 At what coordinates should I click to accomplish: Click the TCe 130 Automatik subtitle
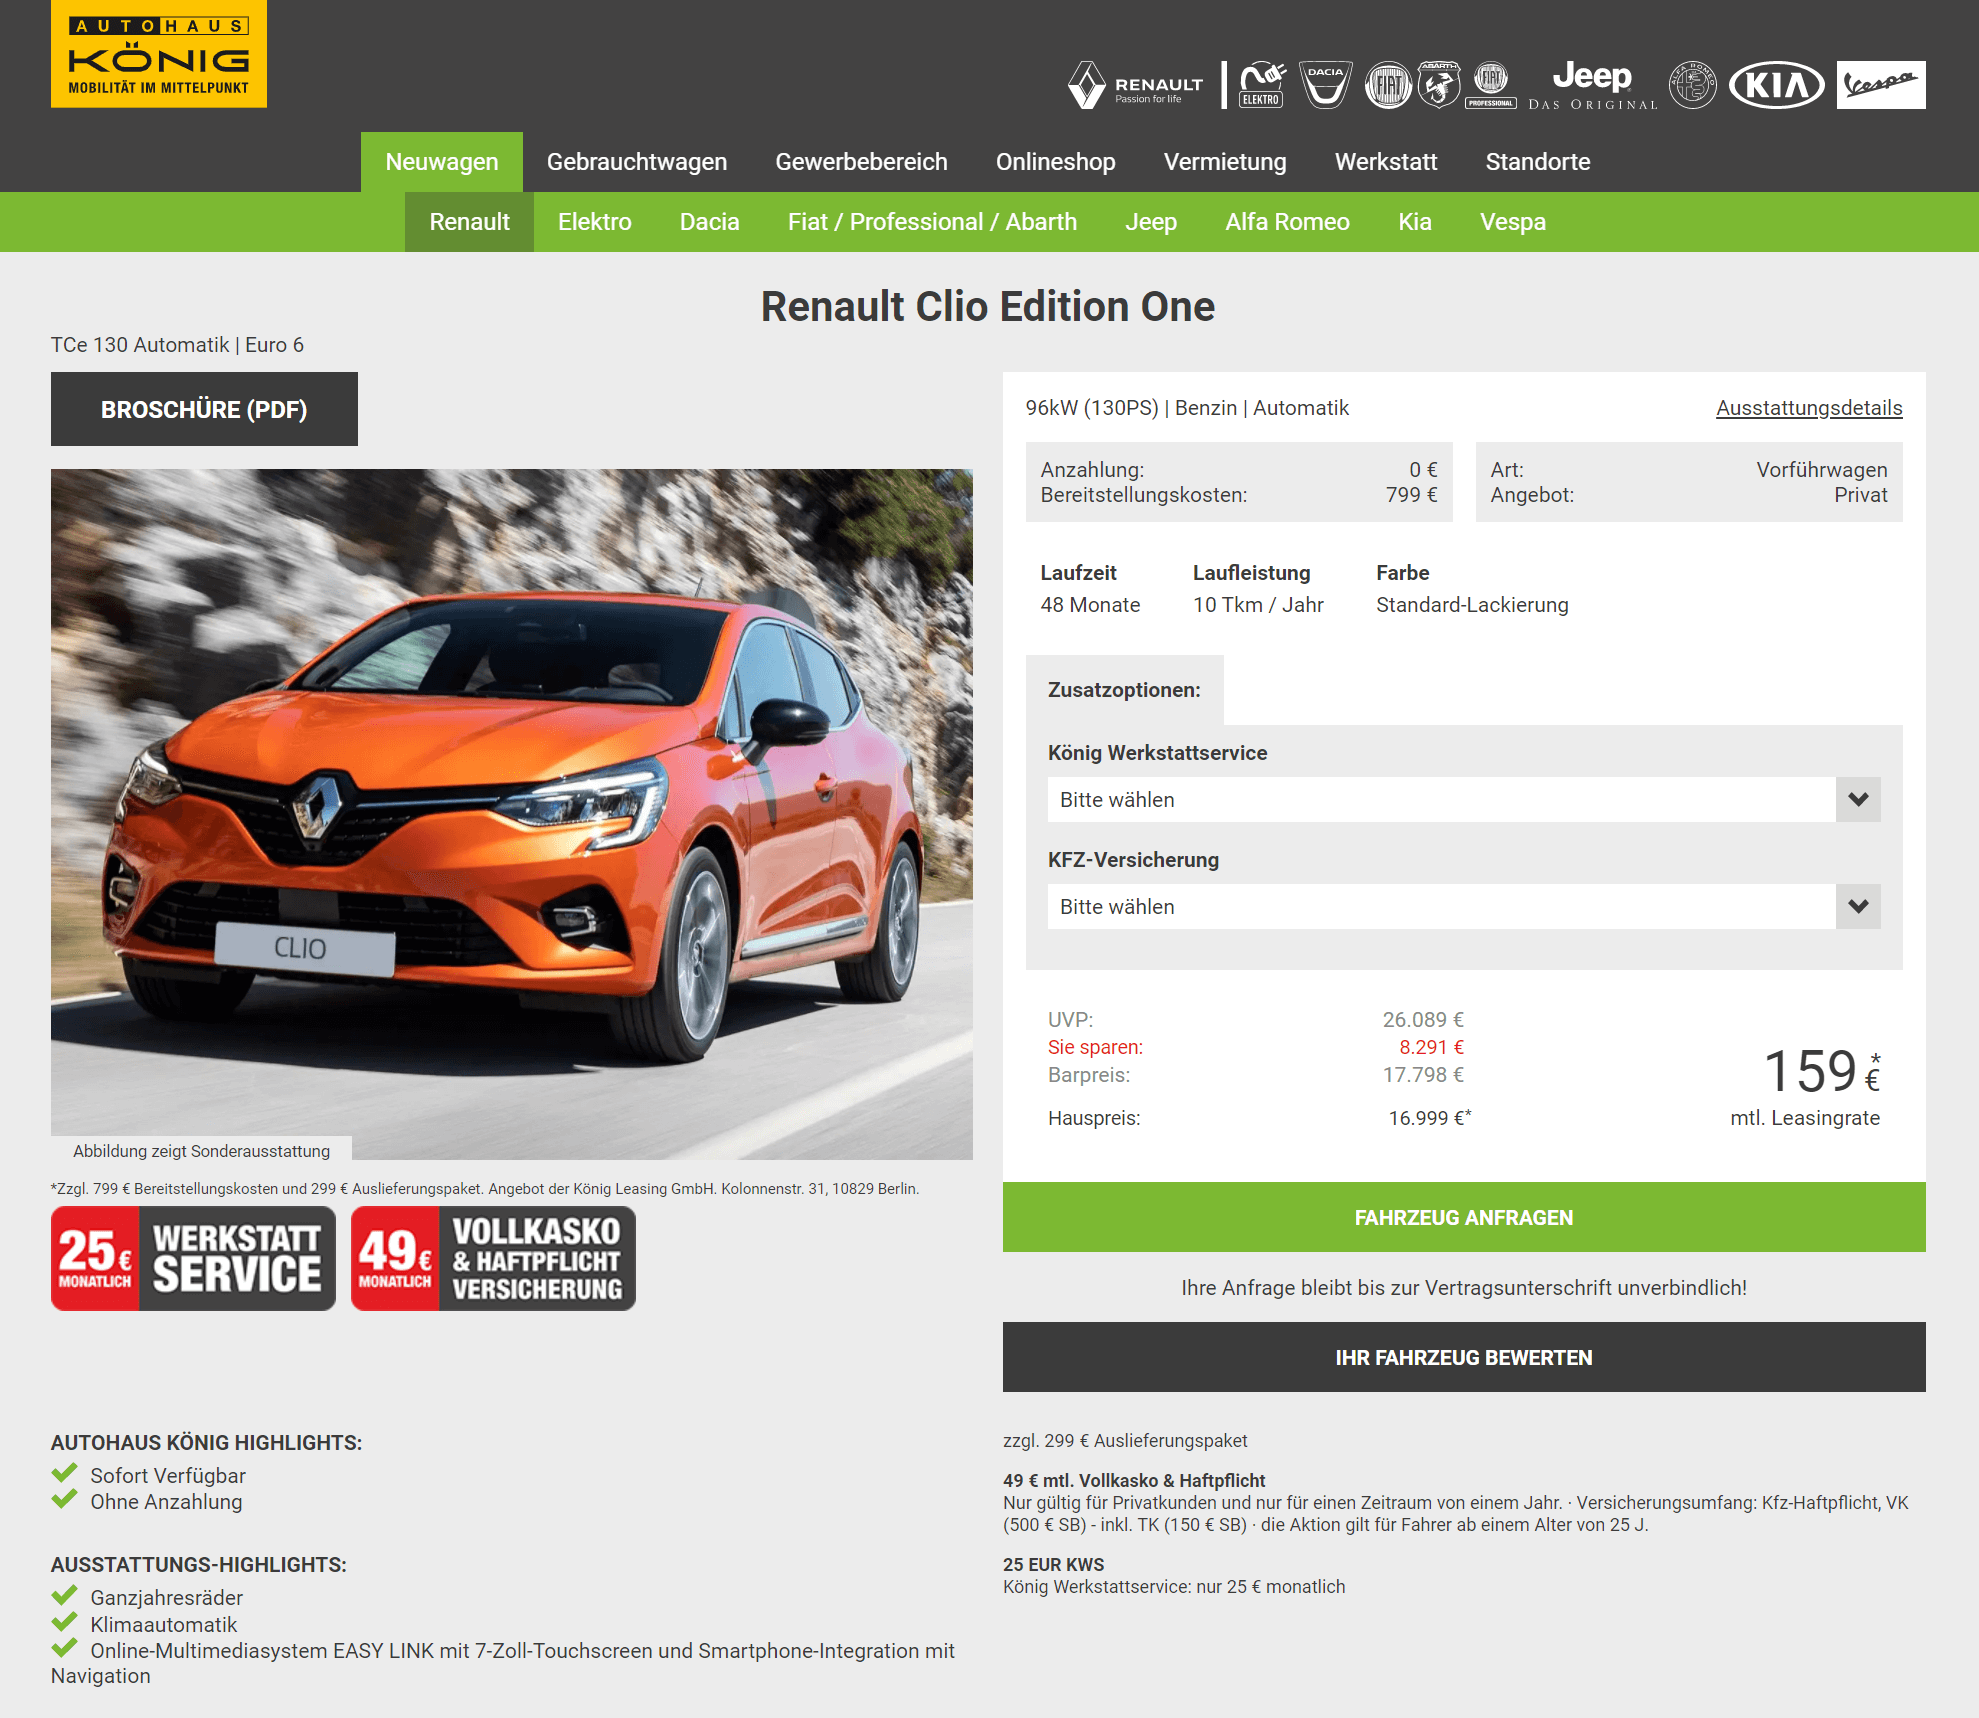pyautogui.click(x=177, y=345)
